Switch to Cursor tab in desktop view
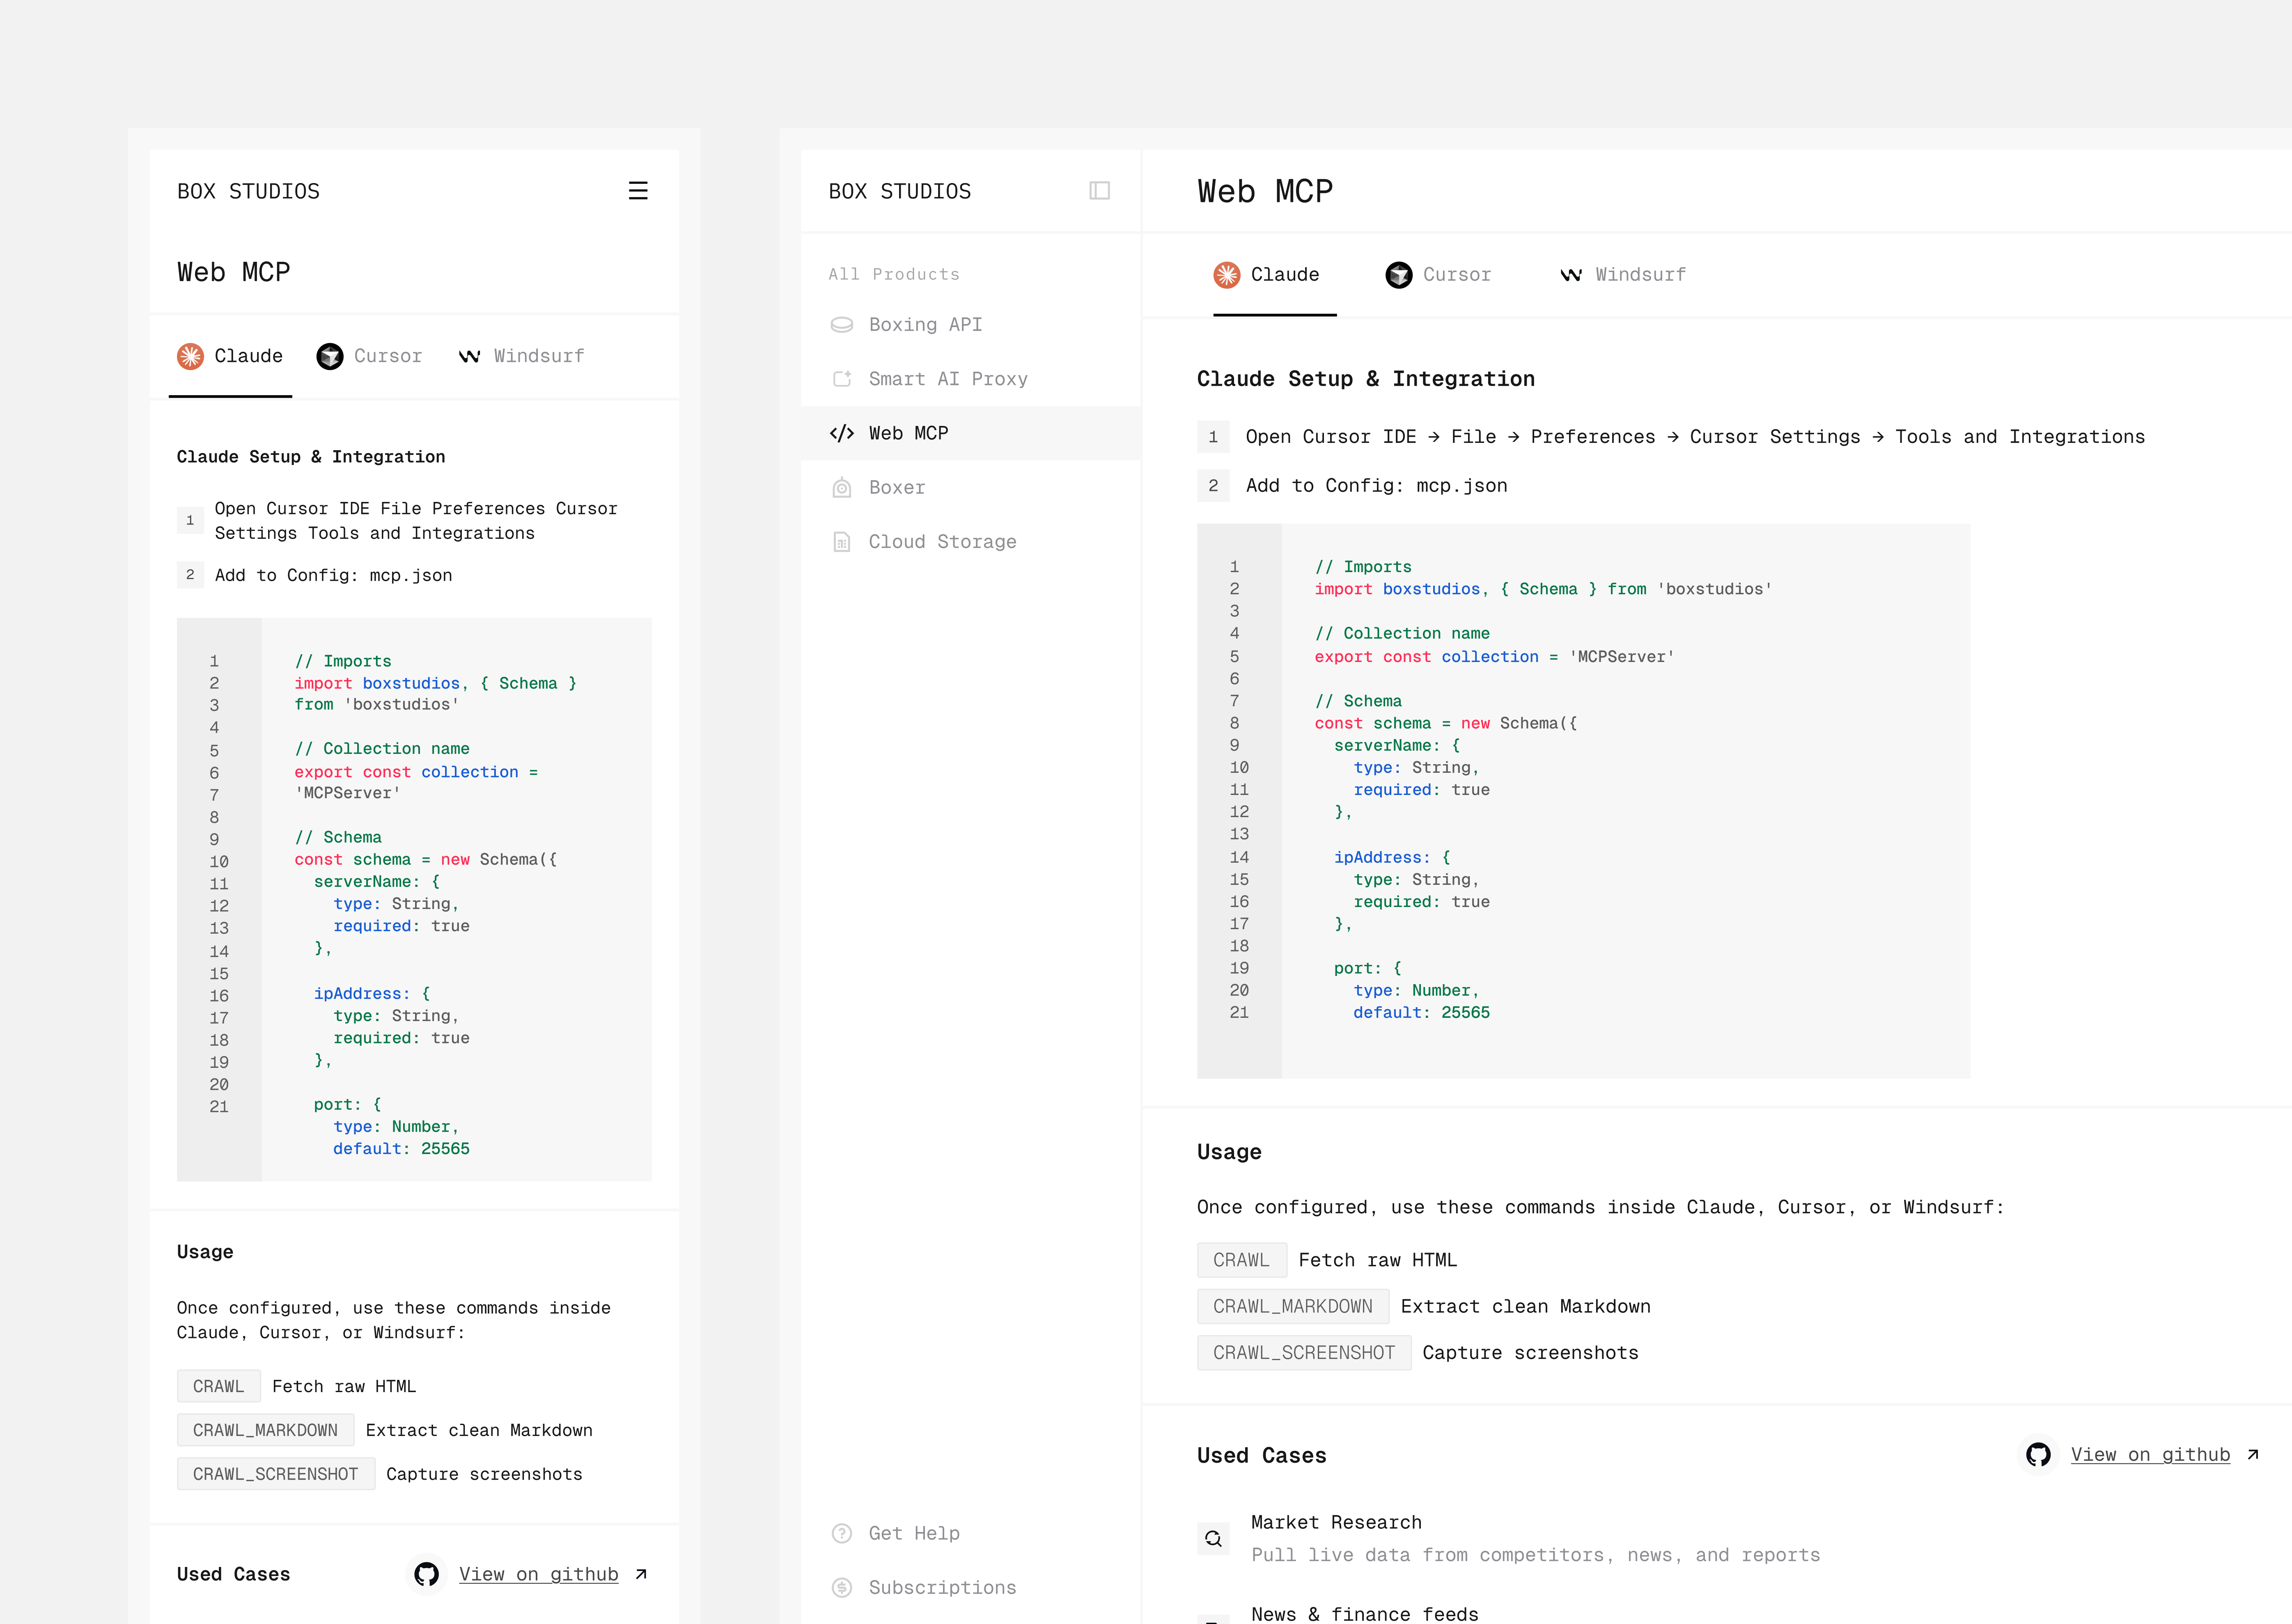This screenshot has height=1624, width=2292. 1438,275
